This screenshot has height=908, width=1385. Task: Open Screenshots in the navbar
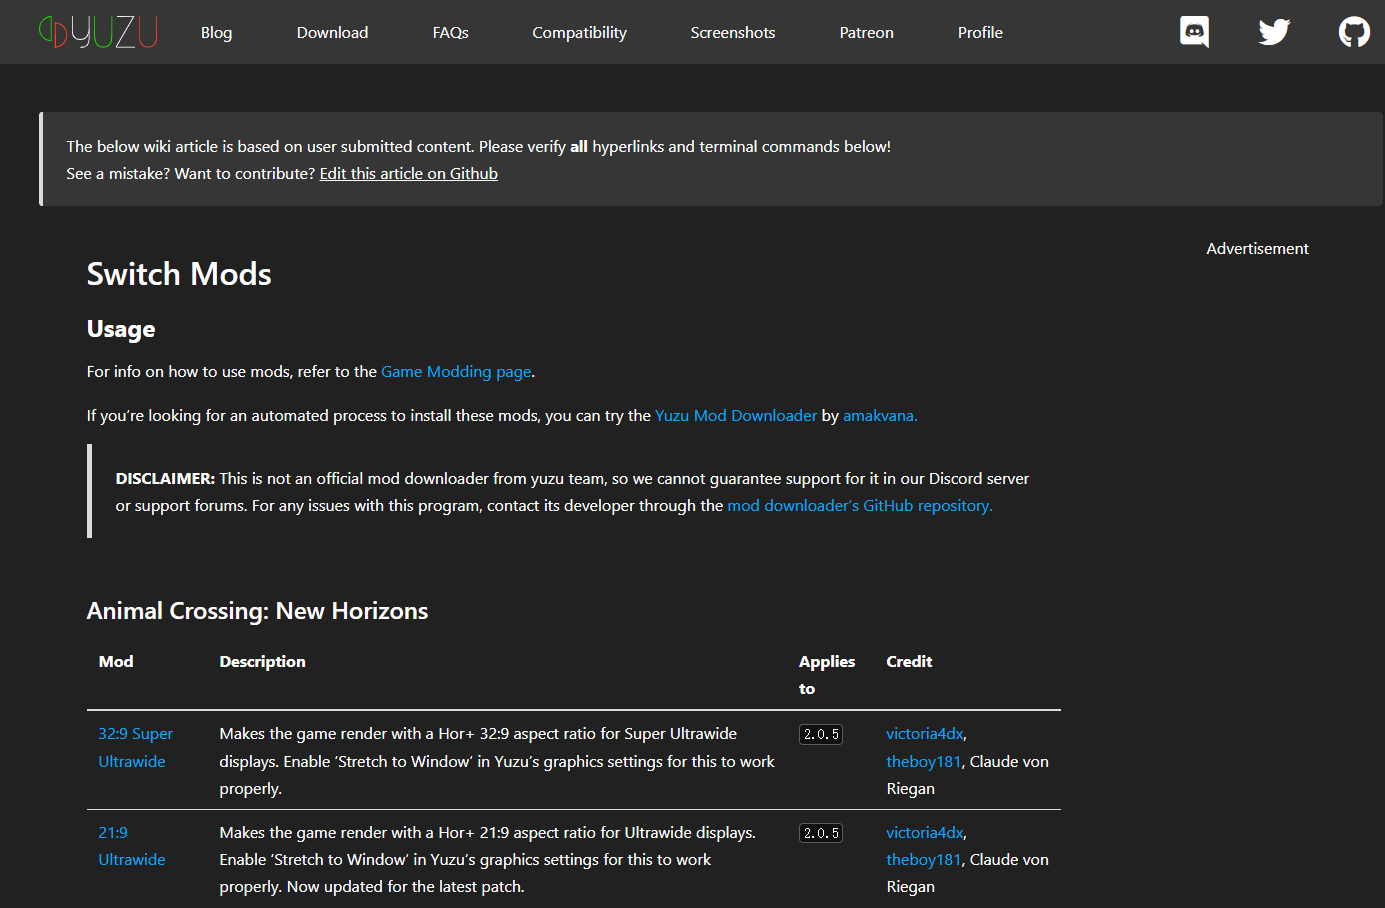click(x=733, y=32)
